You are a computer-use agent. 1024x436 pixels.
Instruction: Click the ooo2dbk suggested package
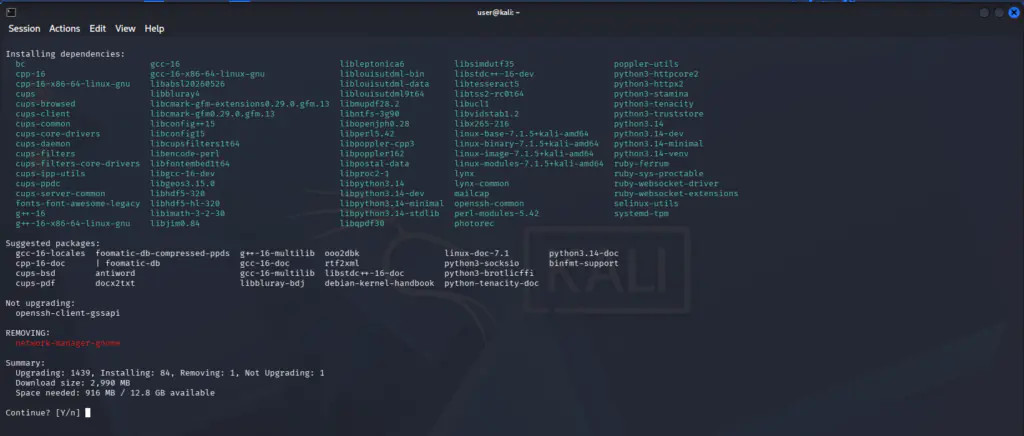(x=342, y=253)
